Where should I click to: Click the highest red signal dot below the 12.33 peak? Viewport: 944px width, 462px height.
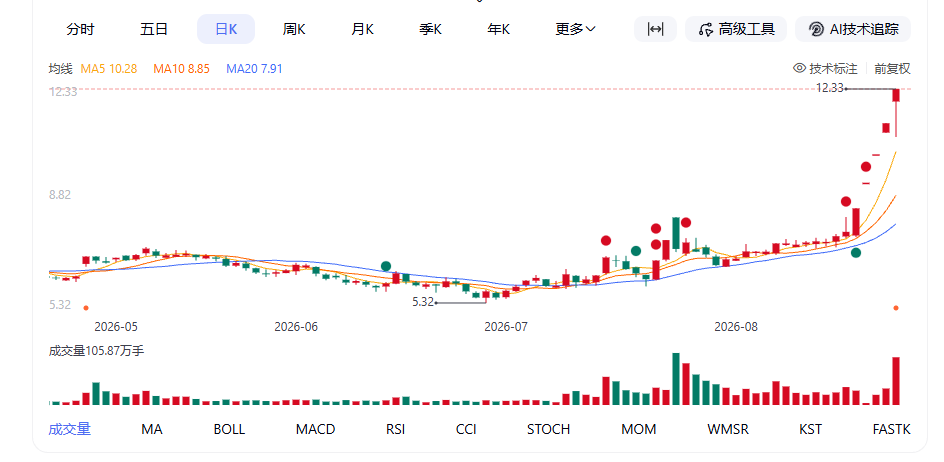coord(866,167)
